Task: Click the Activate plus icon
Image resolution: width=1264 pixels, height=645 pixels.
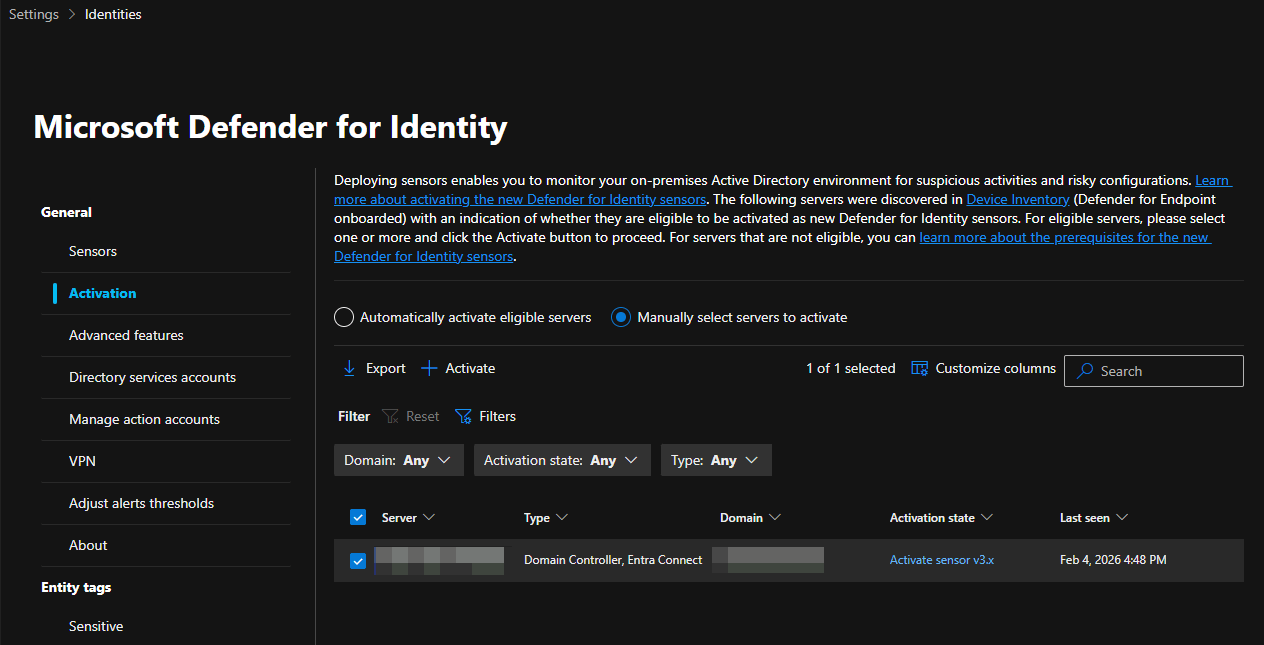Action: [429, 368]
